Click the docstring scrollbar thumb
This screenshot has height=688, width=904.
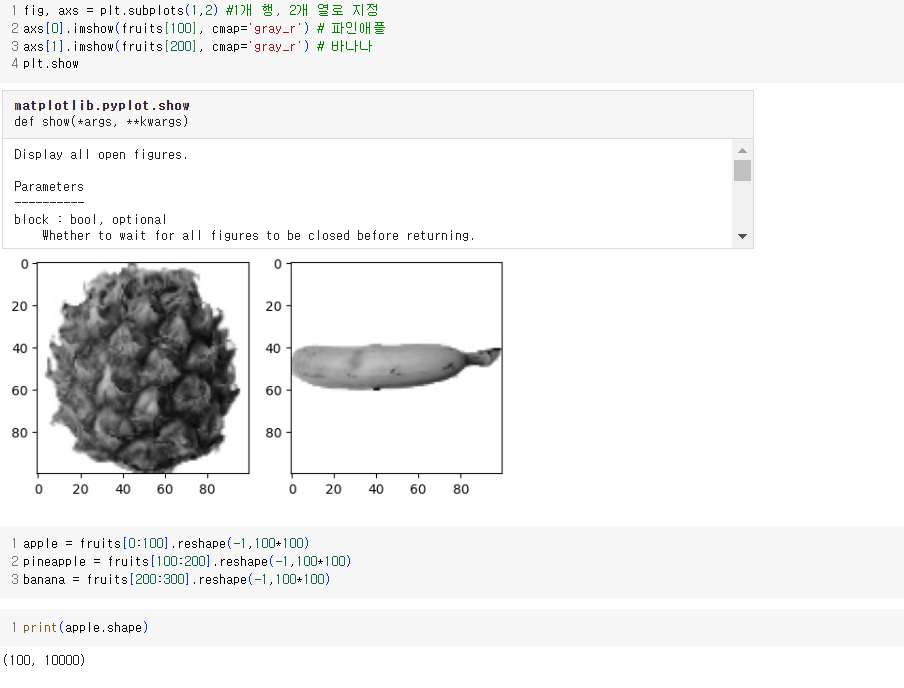(742, 171)
